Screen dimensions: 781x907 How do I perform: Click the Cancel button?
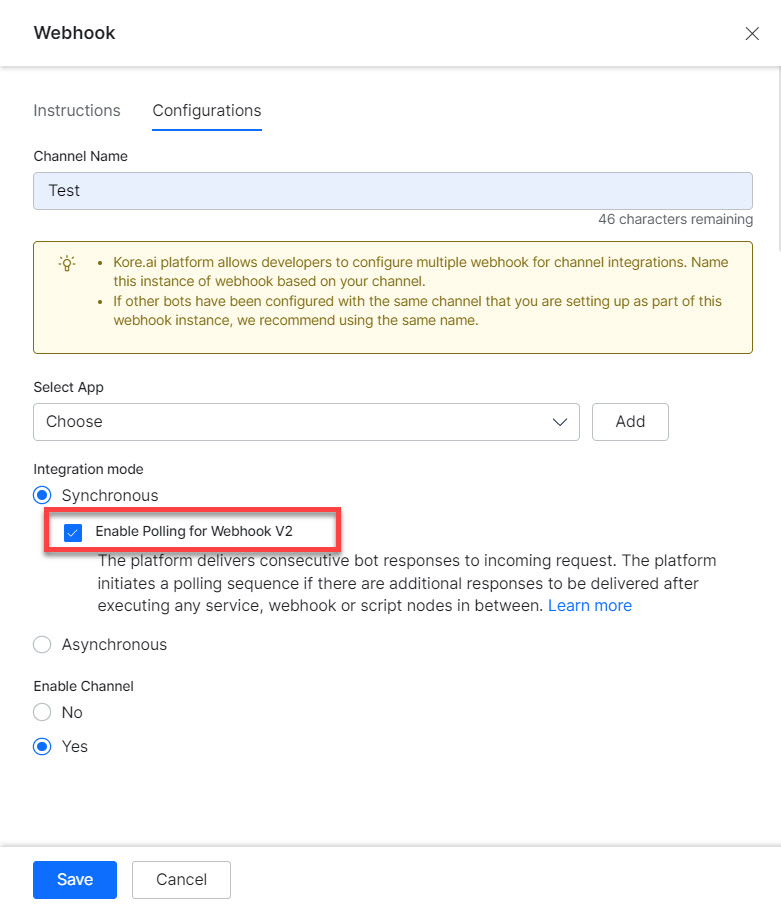(181, 880)
